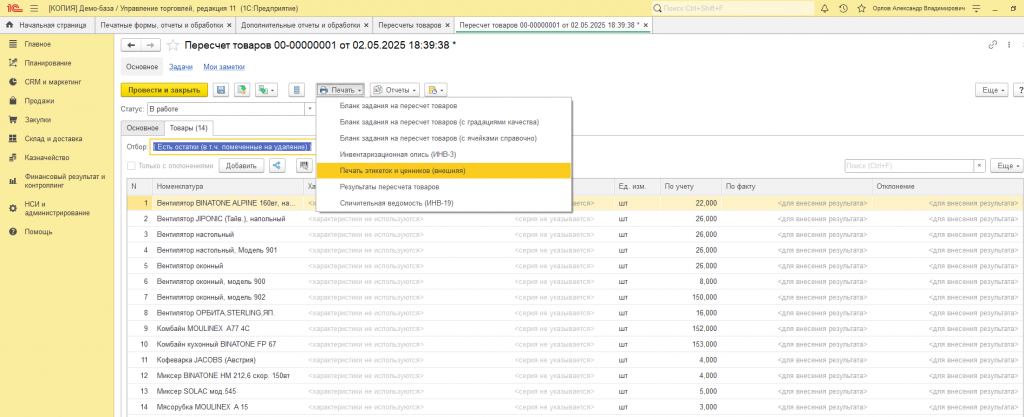The width and height of the screenshot is (1024, 417).
Task: Open Планирование section
Action: (48, 63)
